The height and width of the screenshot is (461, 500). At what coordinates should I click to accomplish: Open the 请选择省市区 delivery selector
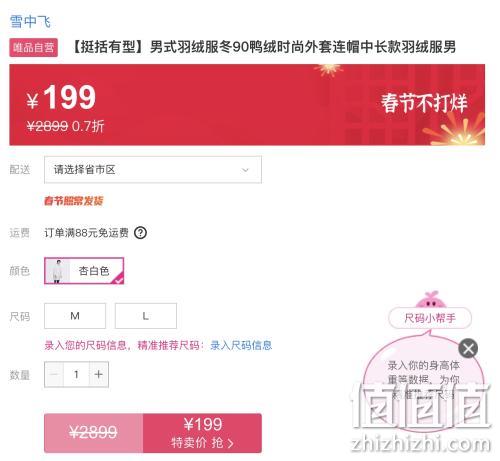pos(153,170)
